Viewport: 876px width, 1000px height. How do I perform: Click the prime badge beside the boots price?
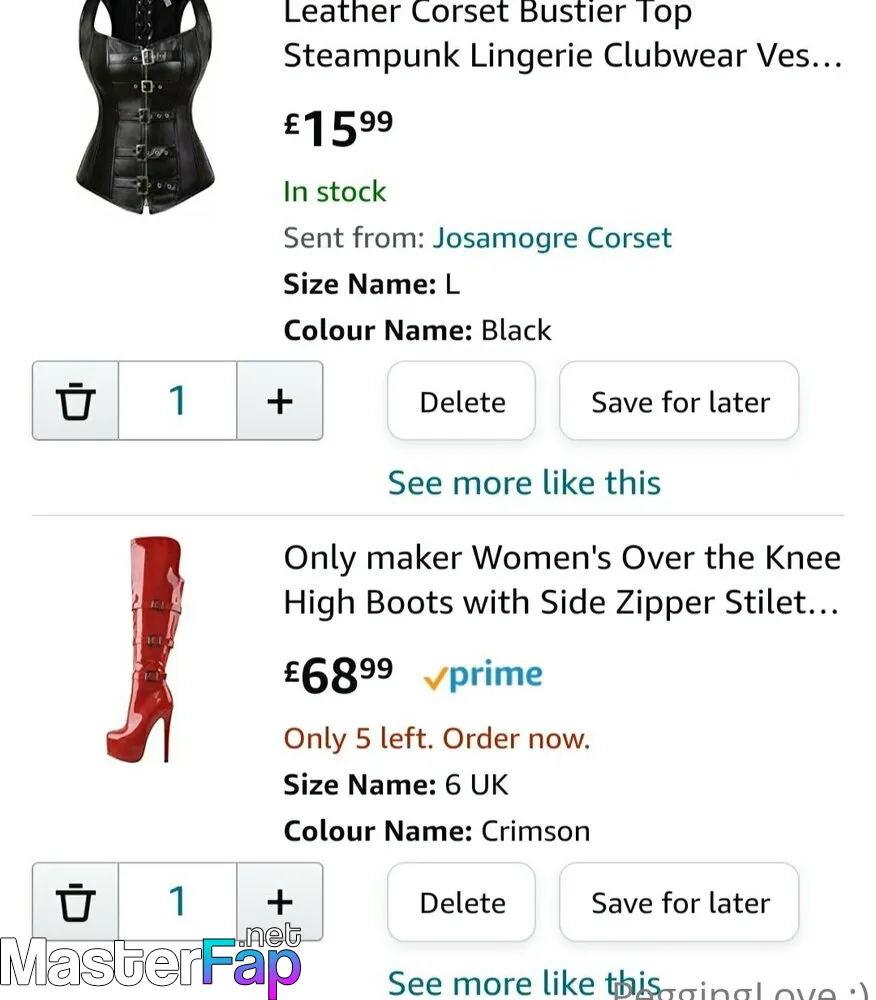click(x=483, y=675)
